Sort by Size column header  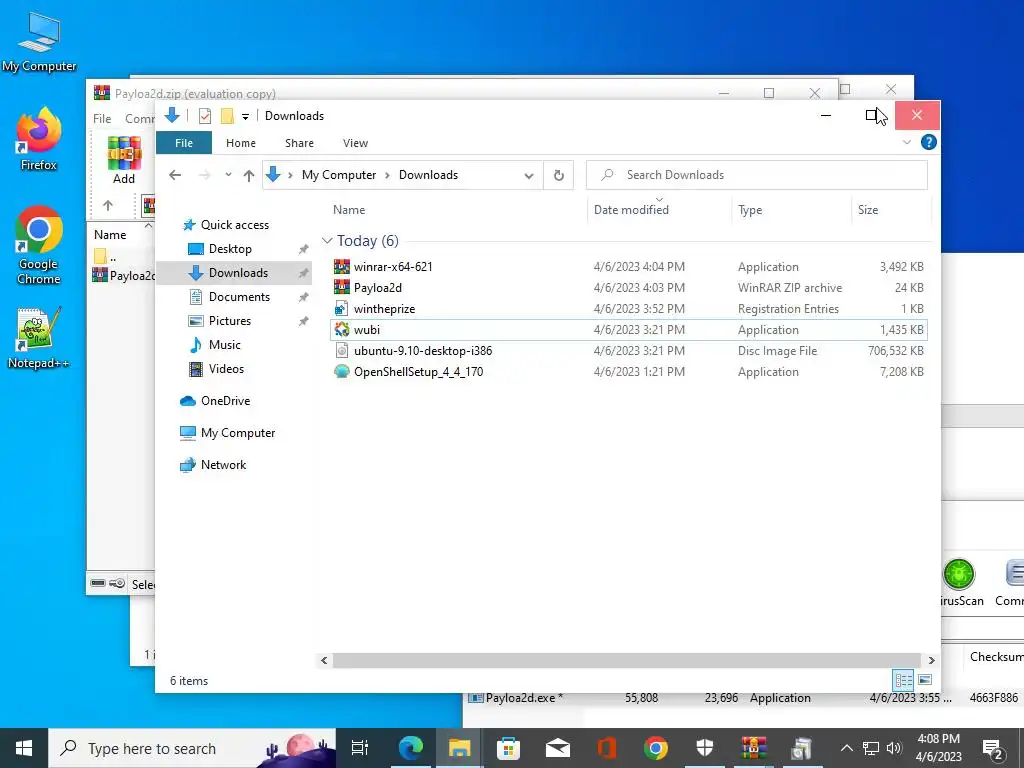(868, 210)
